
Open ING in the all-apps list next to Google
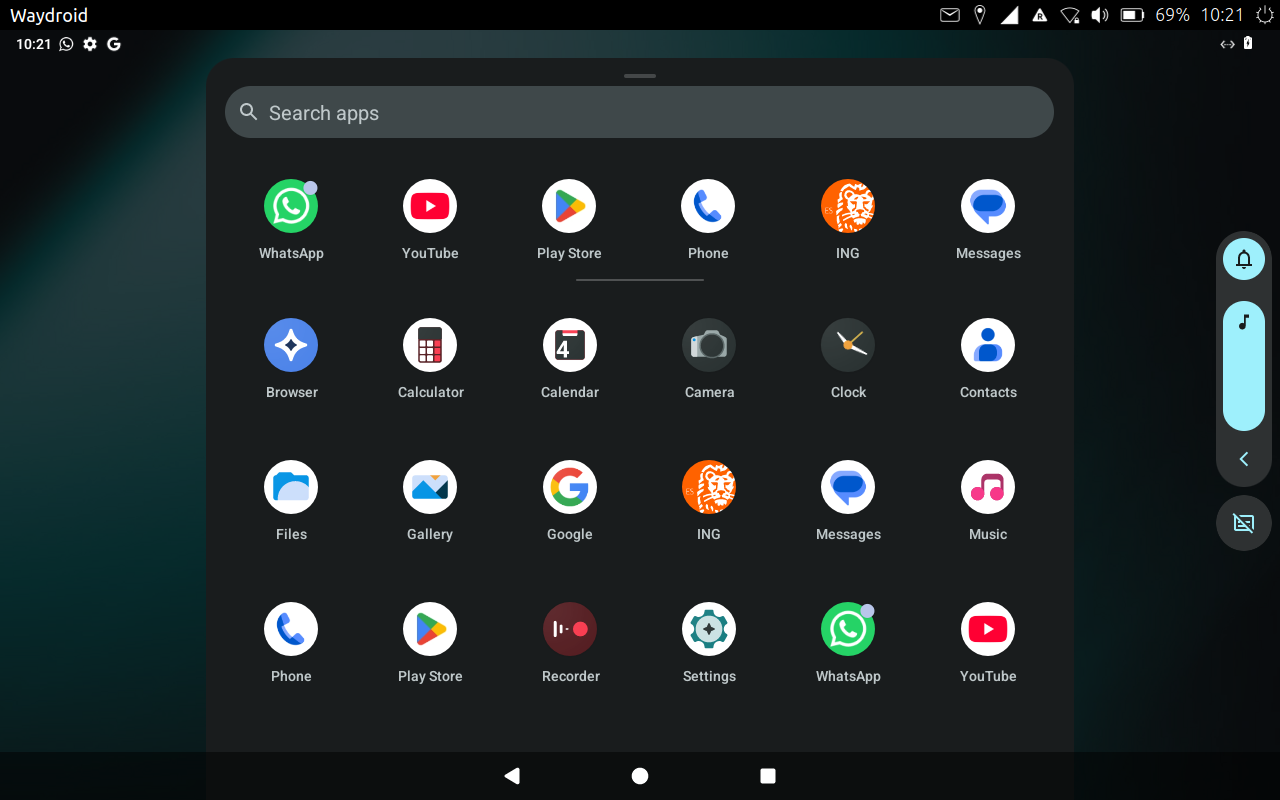point(709,488)
